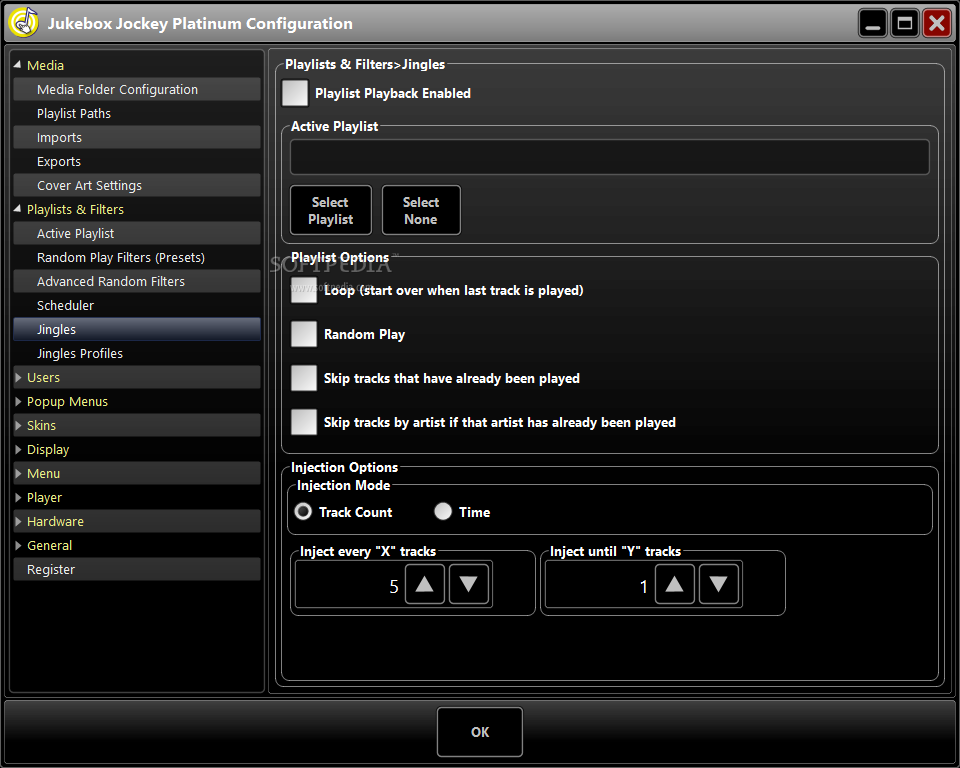Confirm settings with OK button
This screenshot has width=960, height=768.
tap(480, 732)
